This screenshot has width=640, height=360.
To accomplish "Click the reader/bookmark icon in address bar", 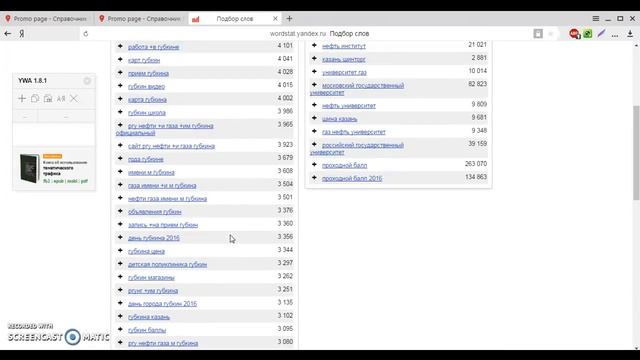I will 538,34.
